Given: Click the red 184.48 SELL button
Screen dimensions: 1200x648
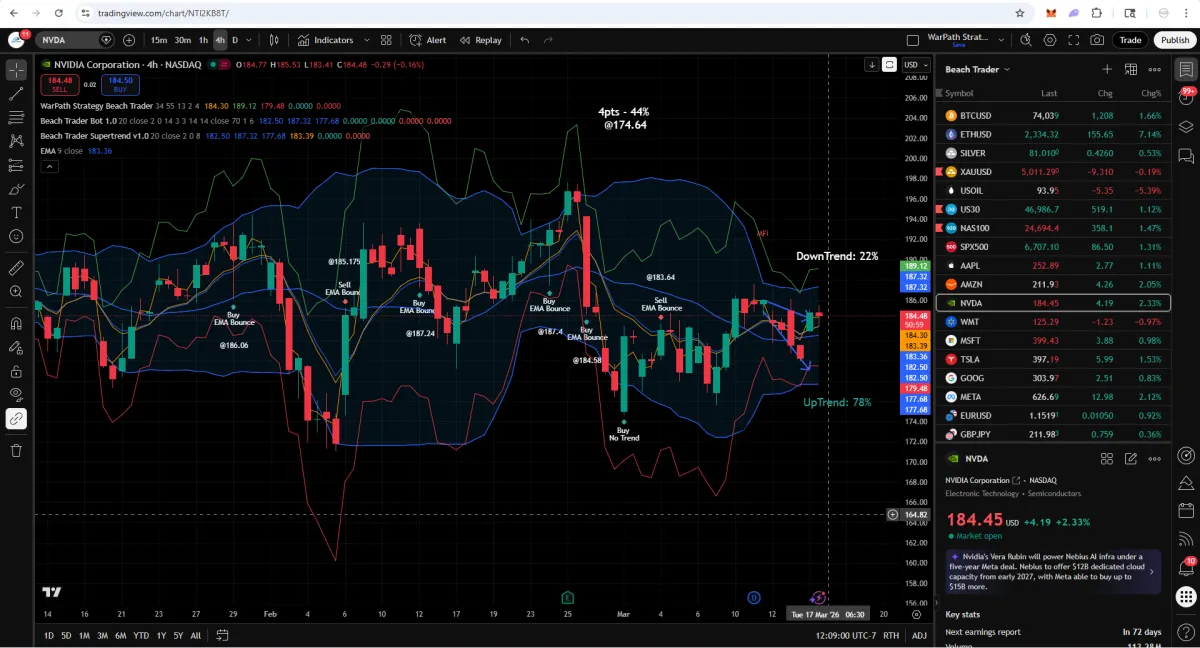Looking at the screenshot, I should pyautogui.click(x=60, y=84).
